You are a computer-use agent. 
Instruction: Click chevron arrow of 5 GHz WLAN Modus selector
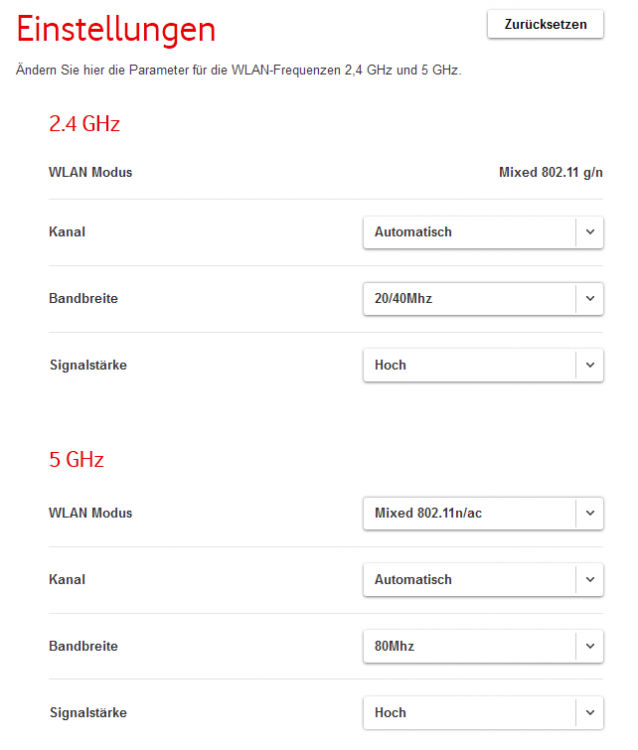click(590, 513)
